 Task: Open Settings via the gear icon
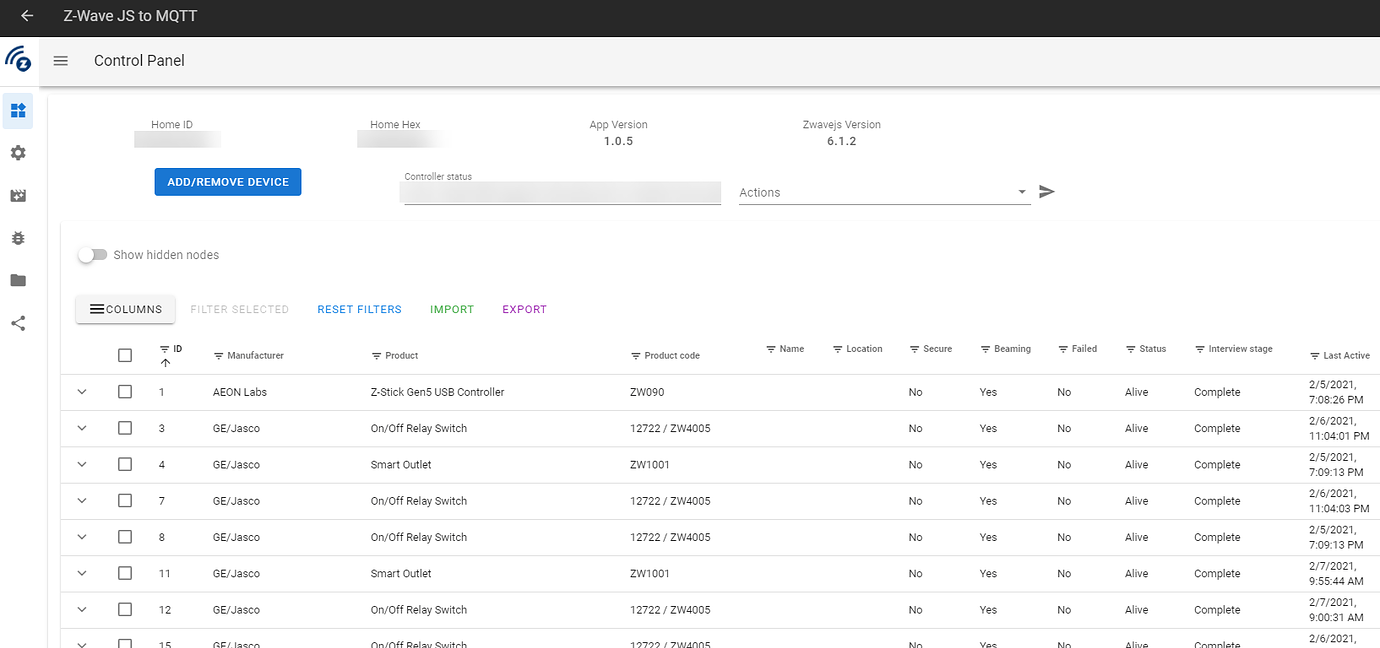point(17,152)
